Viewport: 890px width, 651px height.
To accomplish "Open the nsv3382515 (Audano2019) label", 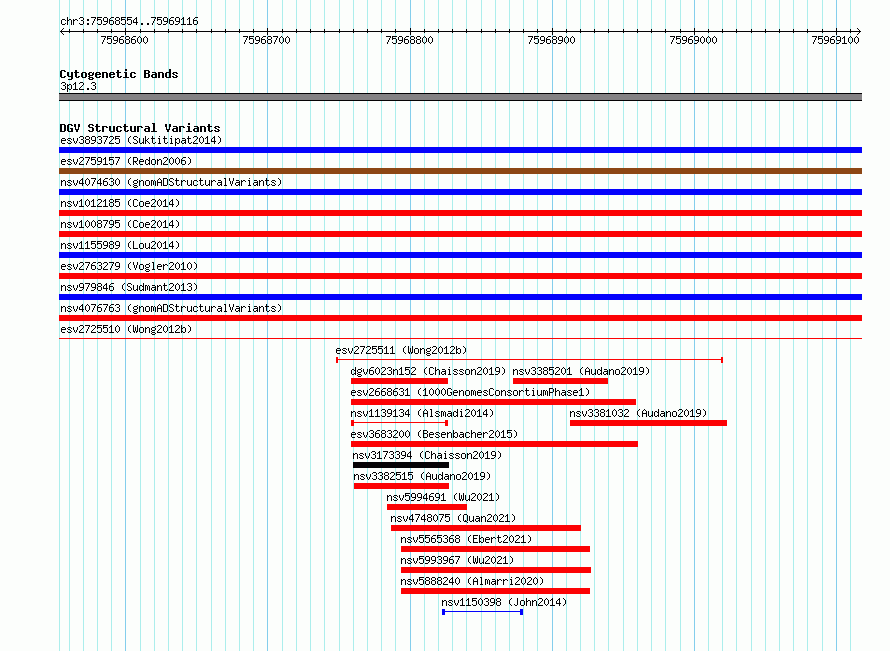I will point(422,476).
